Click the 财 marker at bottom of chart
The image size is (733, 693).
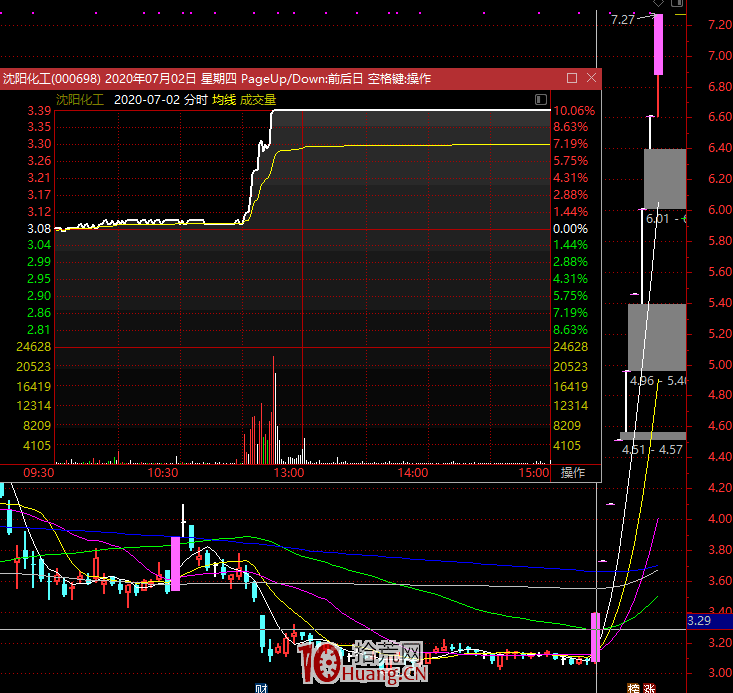262,687
